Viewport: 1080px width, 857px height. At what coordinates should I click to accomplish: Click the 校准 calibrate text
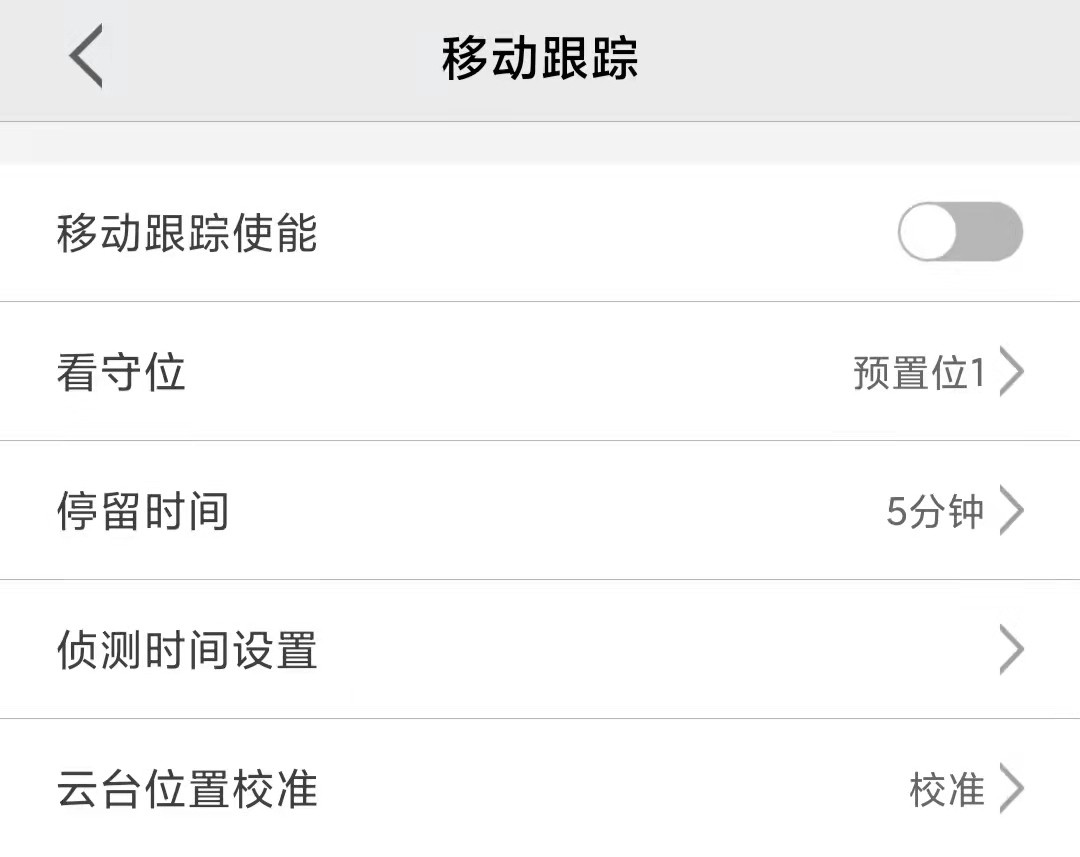pyautogui.click(x=947, y=789)
